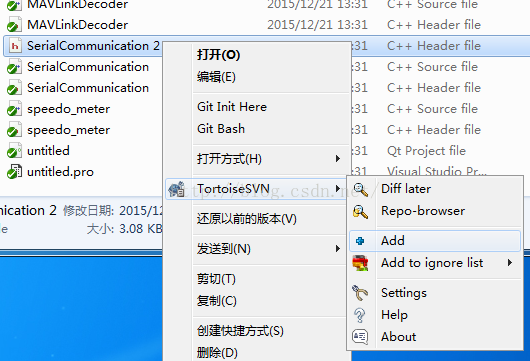Select Diff later in the SVN submenu
530x361 pixels.
[406, 189]
